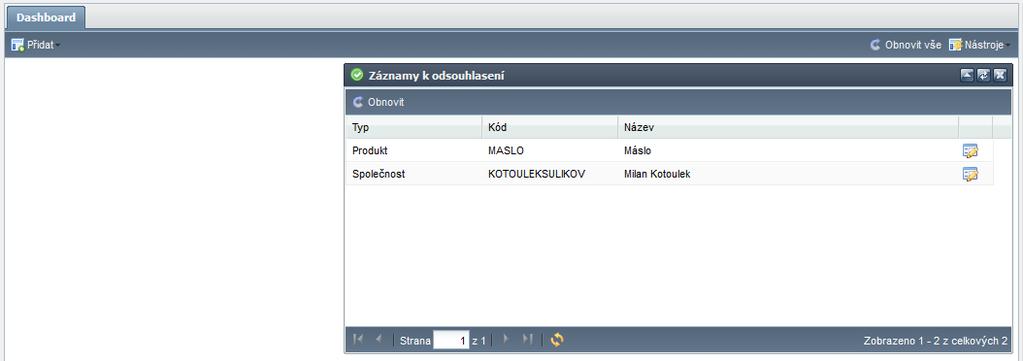Collapse the Záznamy k odsouhlasení panel

967,76
